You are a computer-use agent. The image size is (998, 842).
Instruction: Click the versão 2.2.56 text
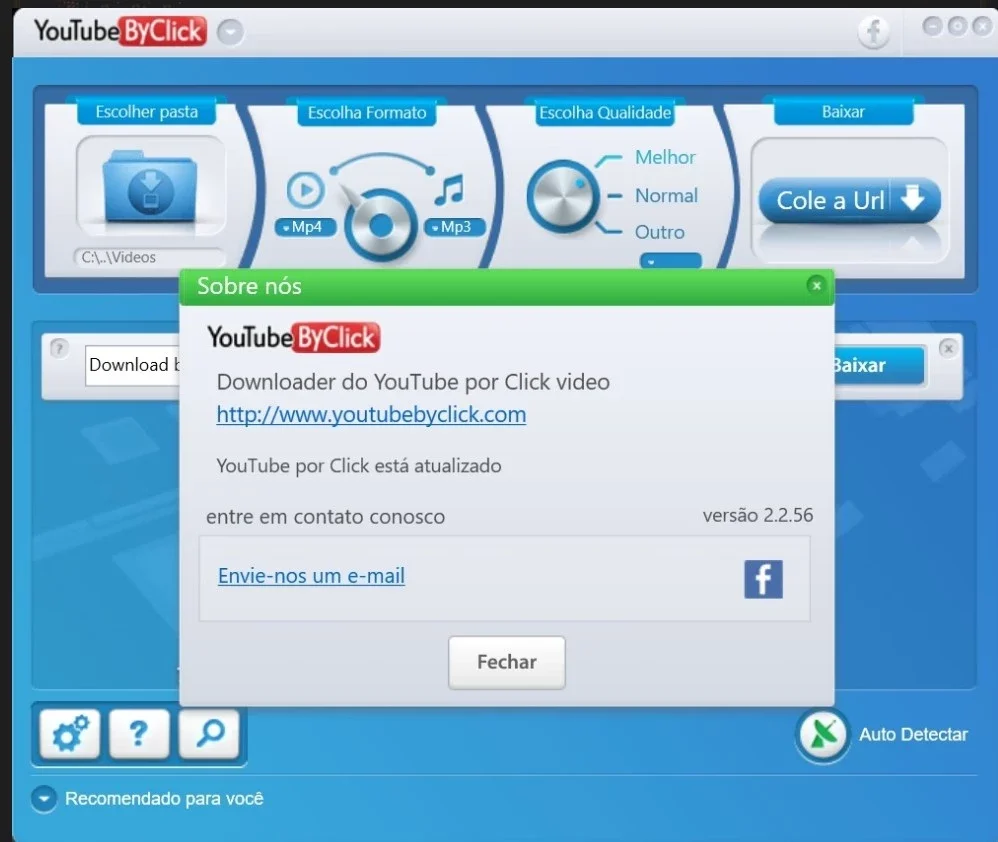pos(757,515)
